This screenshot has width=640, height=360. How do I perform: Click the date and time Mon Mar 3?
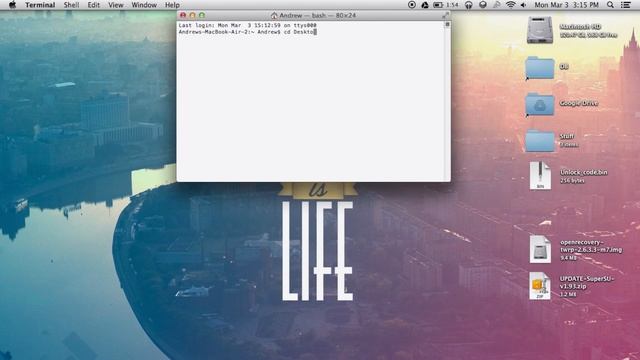pyautogui.click(x=567, y=5)
